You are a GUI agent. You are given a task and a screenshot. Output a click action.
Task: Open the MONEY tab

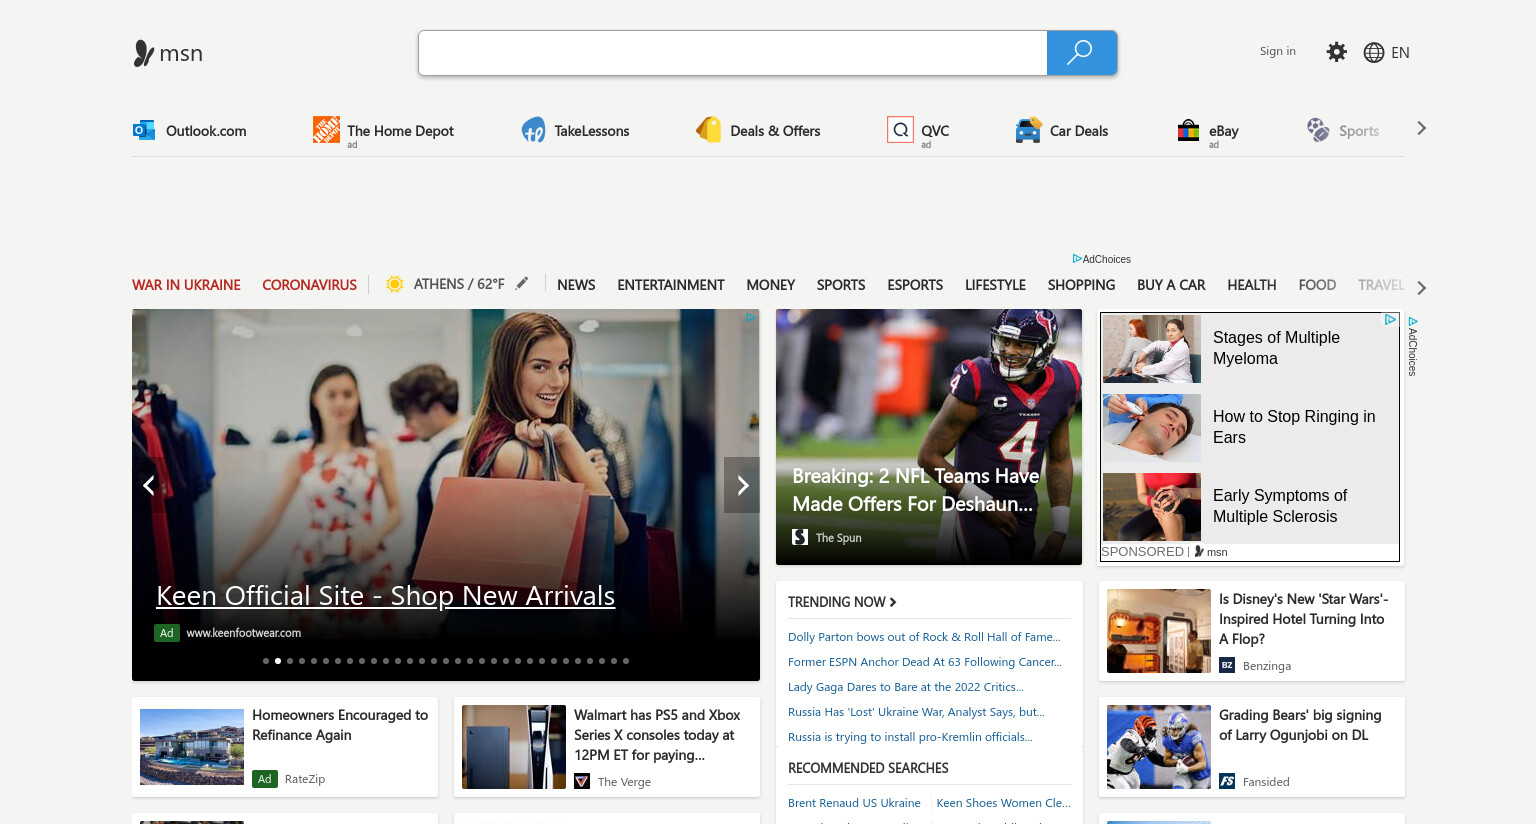click(x=771, y=285)
